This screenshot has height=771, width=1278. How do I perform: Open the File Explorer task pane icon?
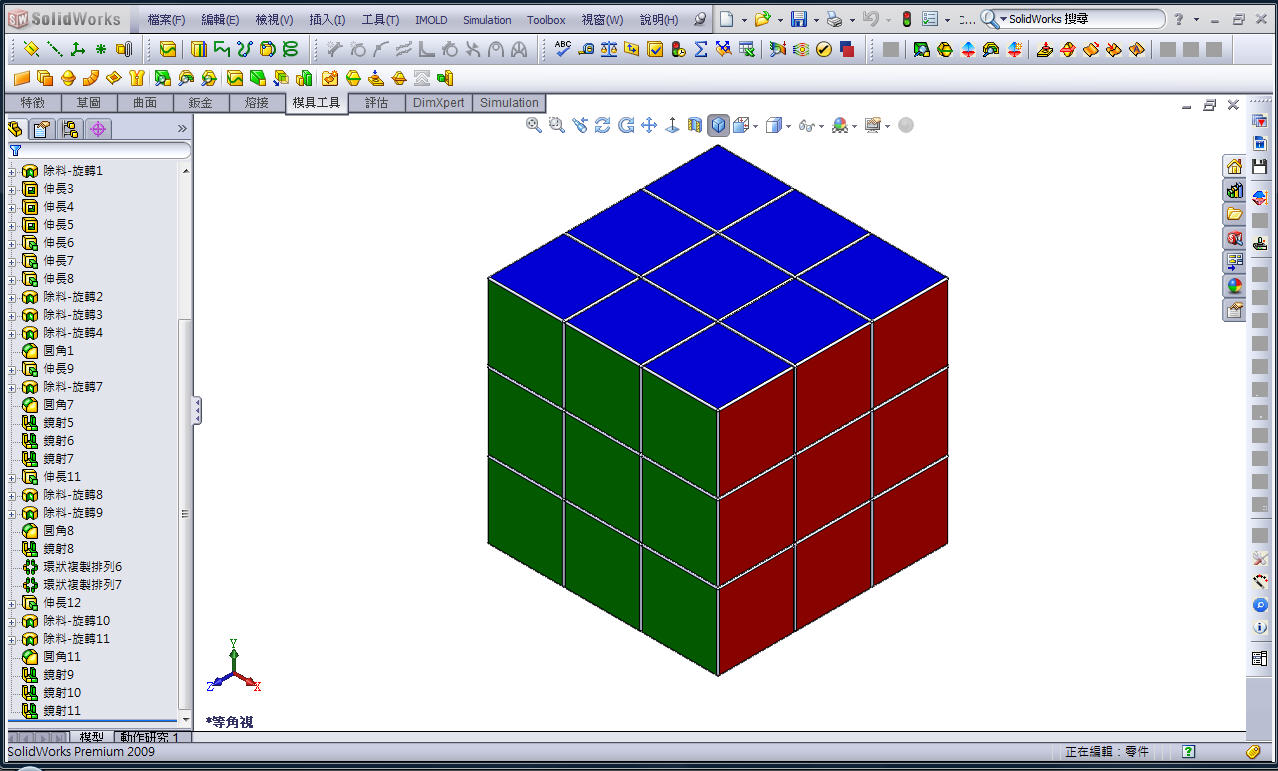click(x=1235, y=214)
